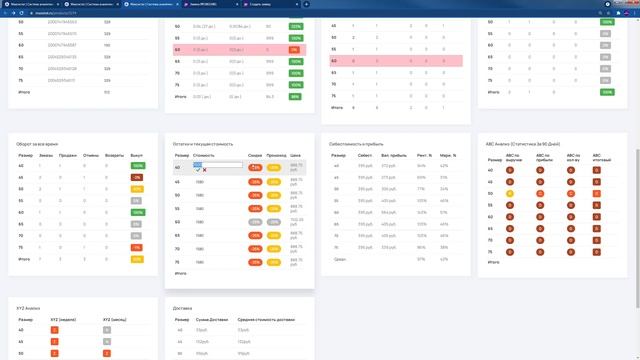The image size is (640, 360).
Task: Click the 'Возвраты' column header
Action: [114, 156]
